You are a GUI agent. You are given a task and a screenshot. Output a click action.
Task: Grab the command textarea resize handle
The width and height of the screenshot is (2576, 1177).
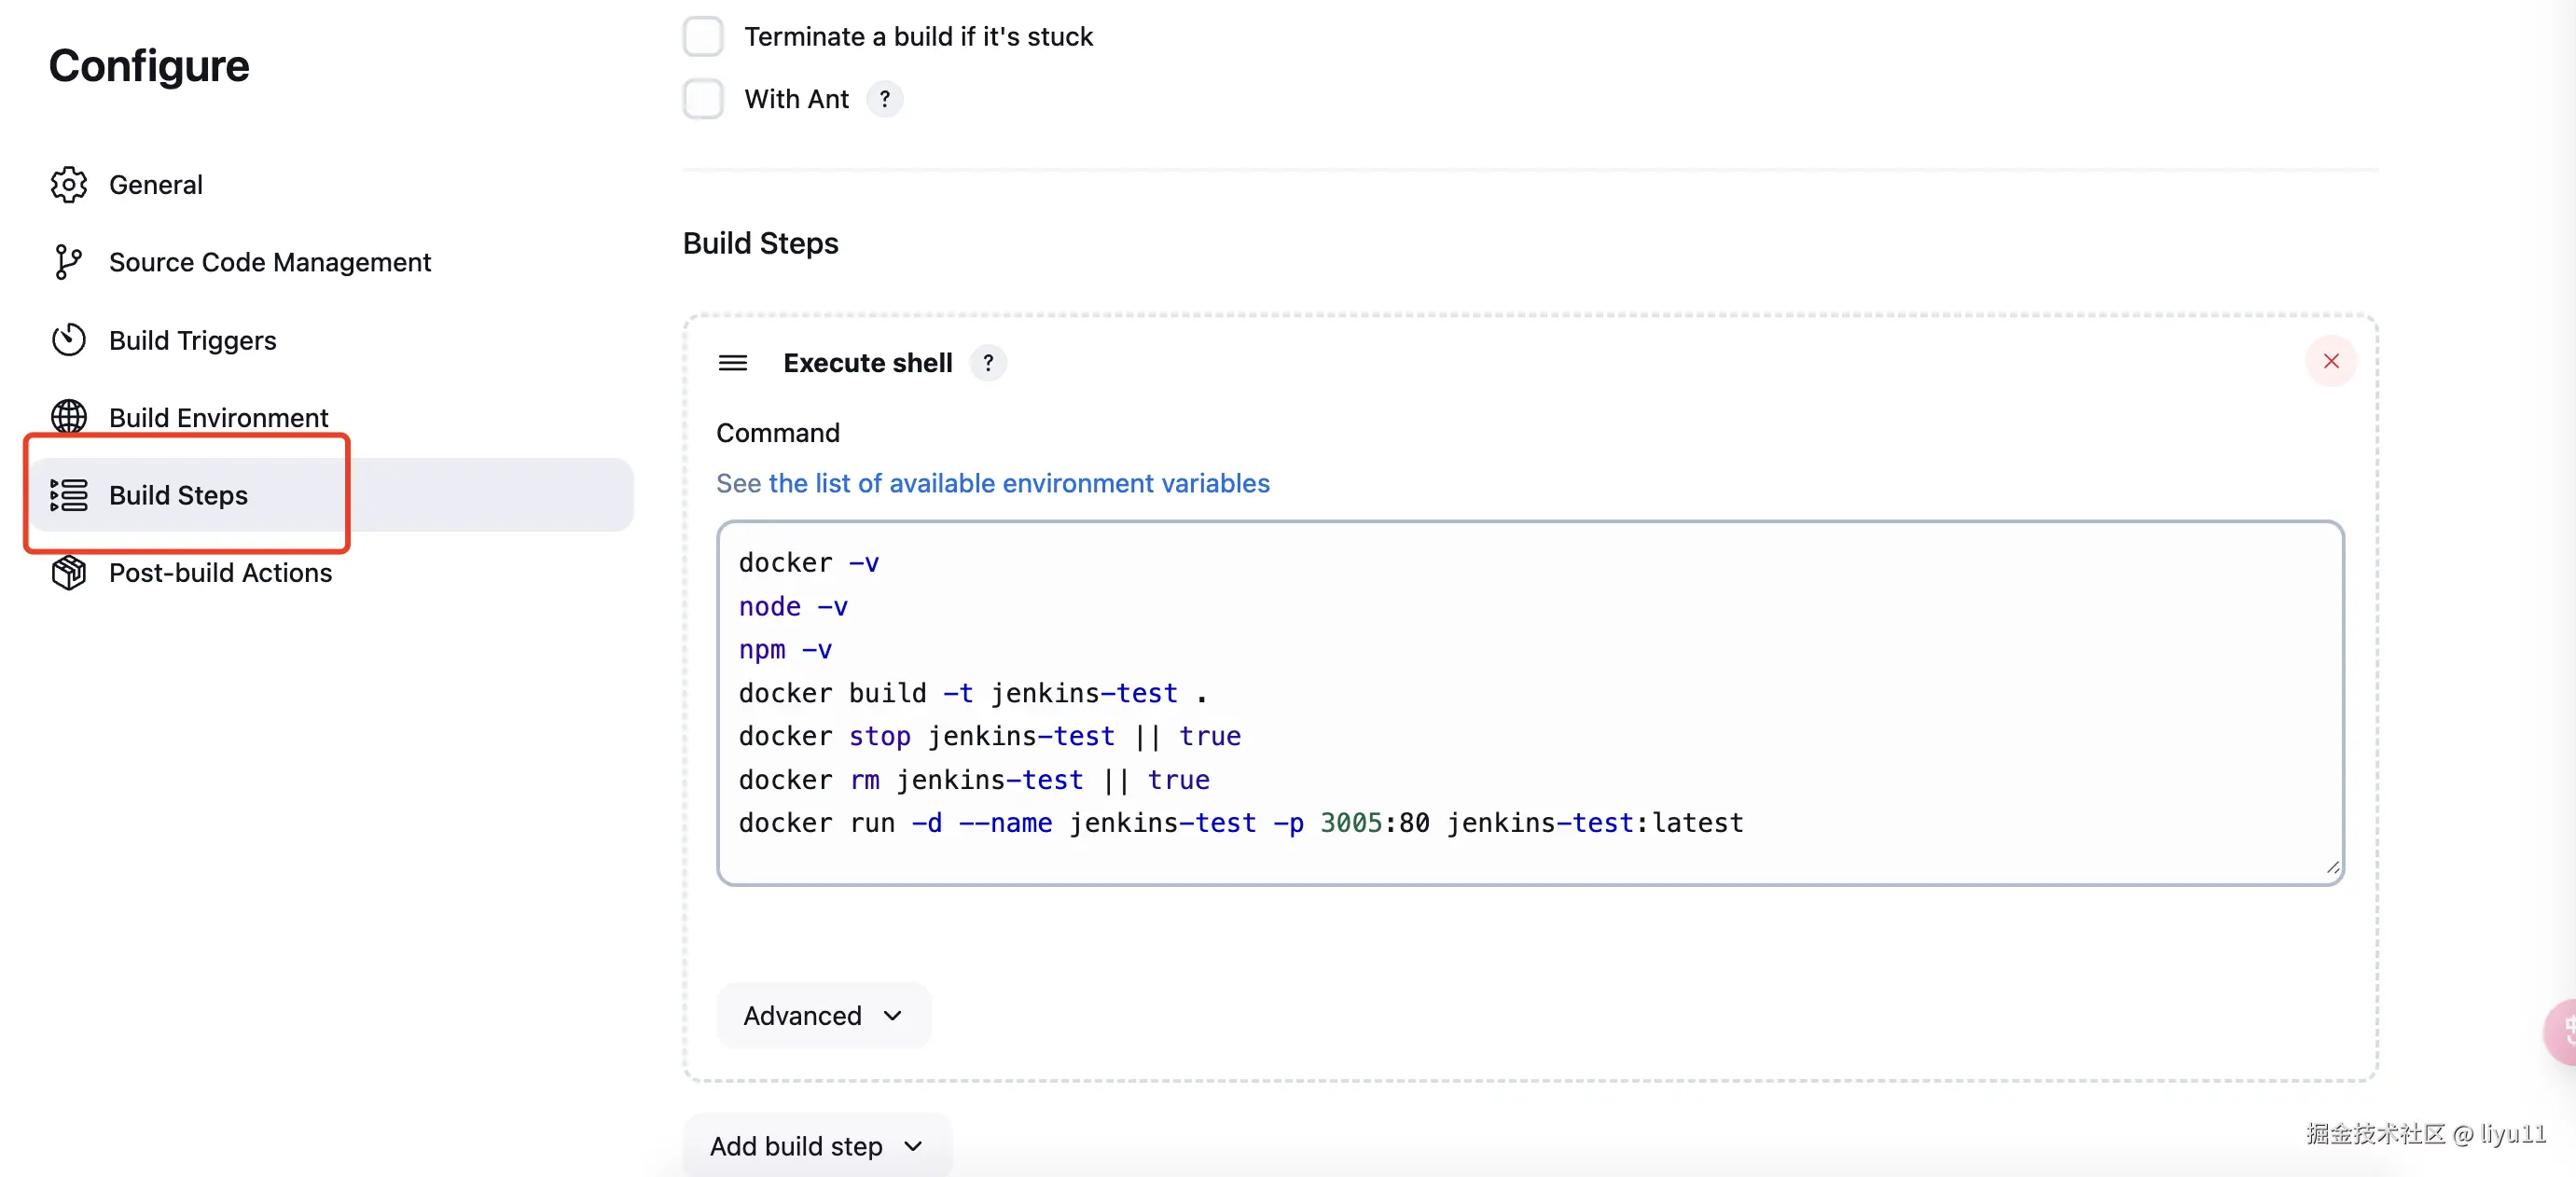click(x=2332, y=868)
